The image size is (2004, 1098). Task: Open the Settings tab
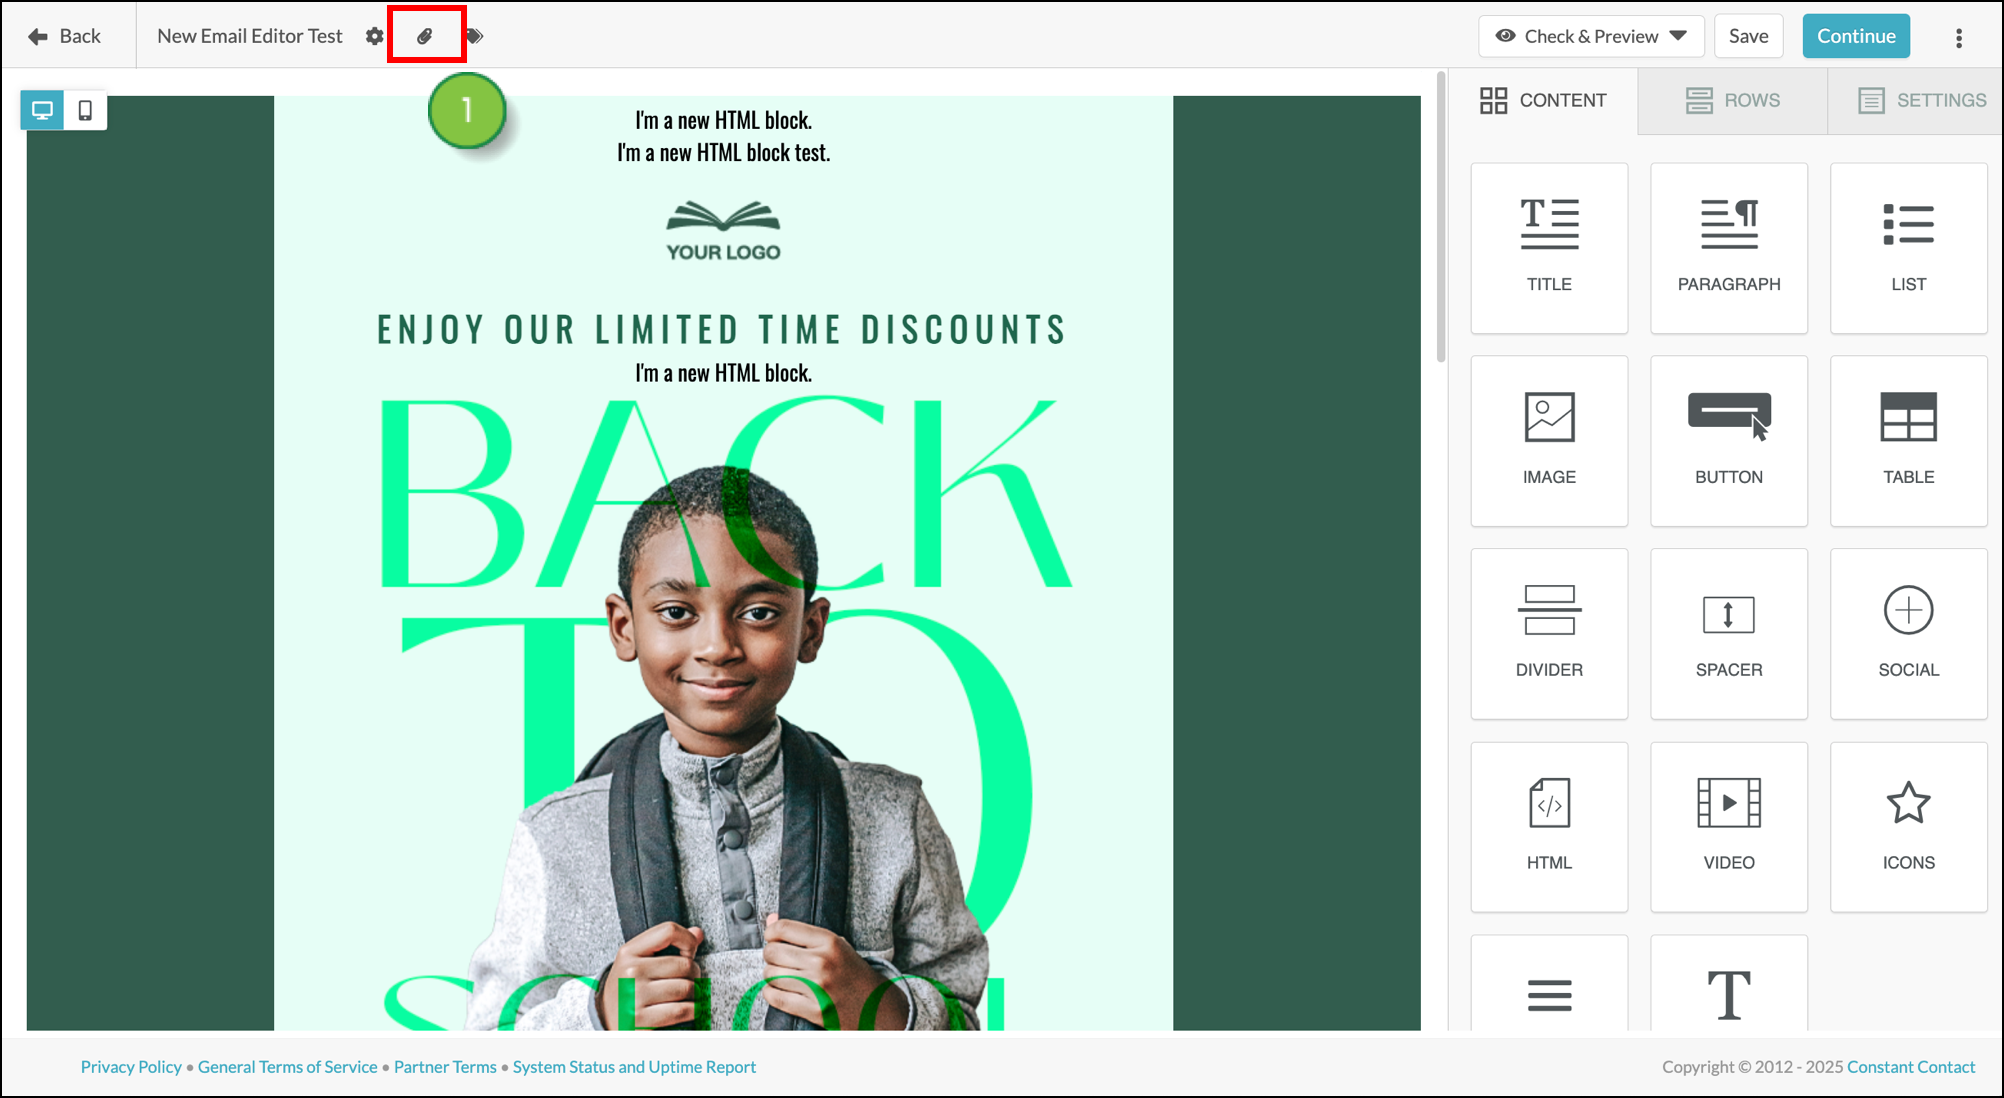pos(1921,100)
